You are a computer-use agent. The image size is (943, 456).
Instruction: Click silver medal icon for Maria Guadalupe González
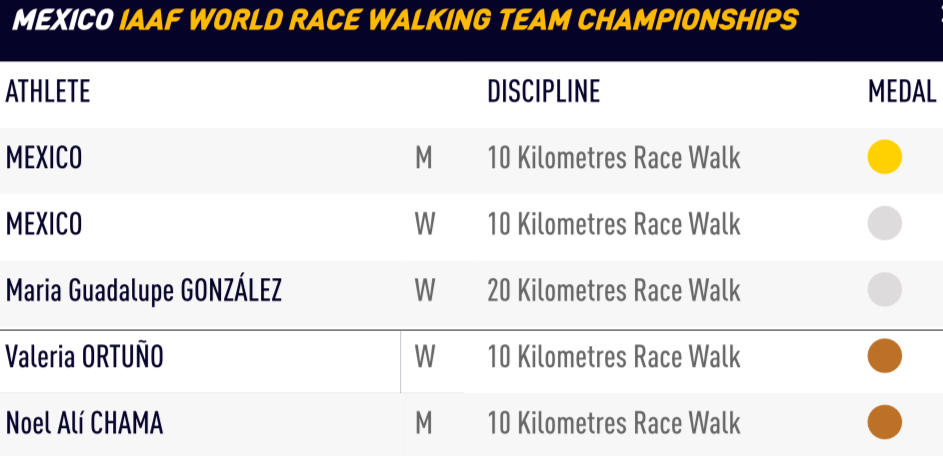[884, 290]
